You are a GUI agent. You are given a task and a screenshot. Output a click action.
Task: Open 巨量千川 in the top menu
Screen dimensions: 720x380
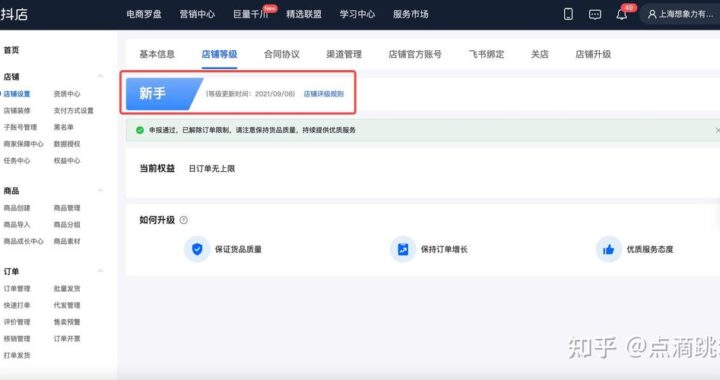tap(250, 14)
